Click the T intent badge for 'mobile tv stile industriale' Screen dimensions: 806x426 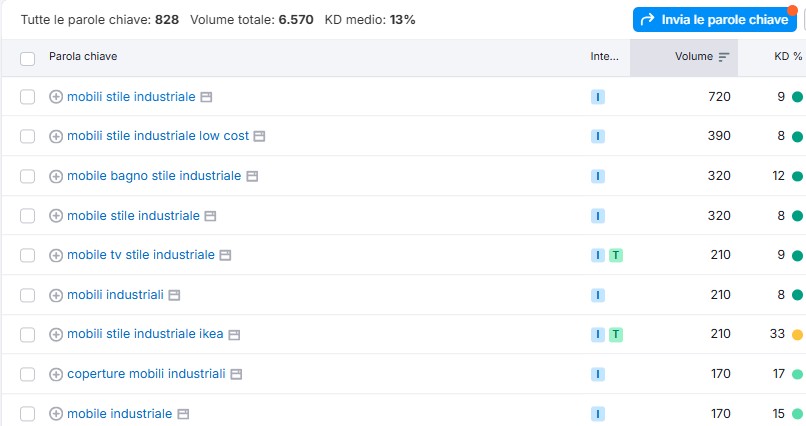616,255
